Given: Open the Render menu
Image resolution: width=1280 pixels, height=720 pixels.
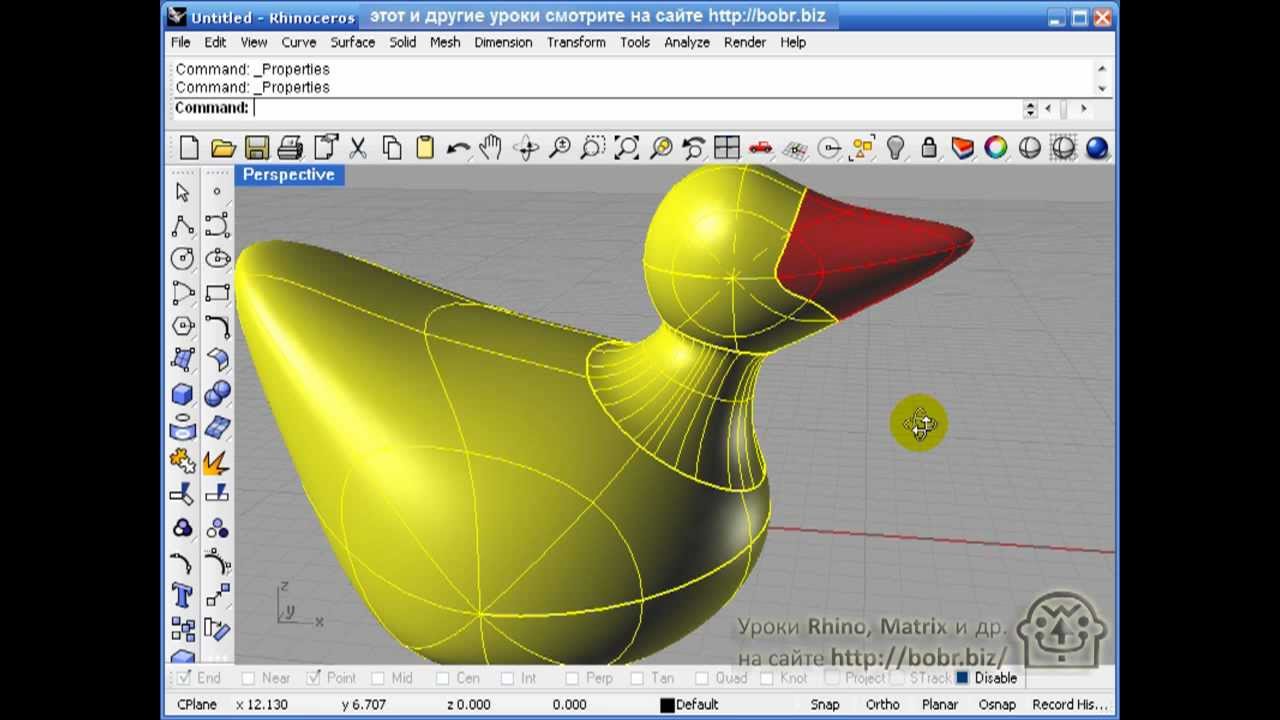Looking at the screenshot, I should click(x=745, y=42).
